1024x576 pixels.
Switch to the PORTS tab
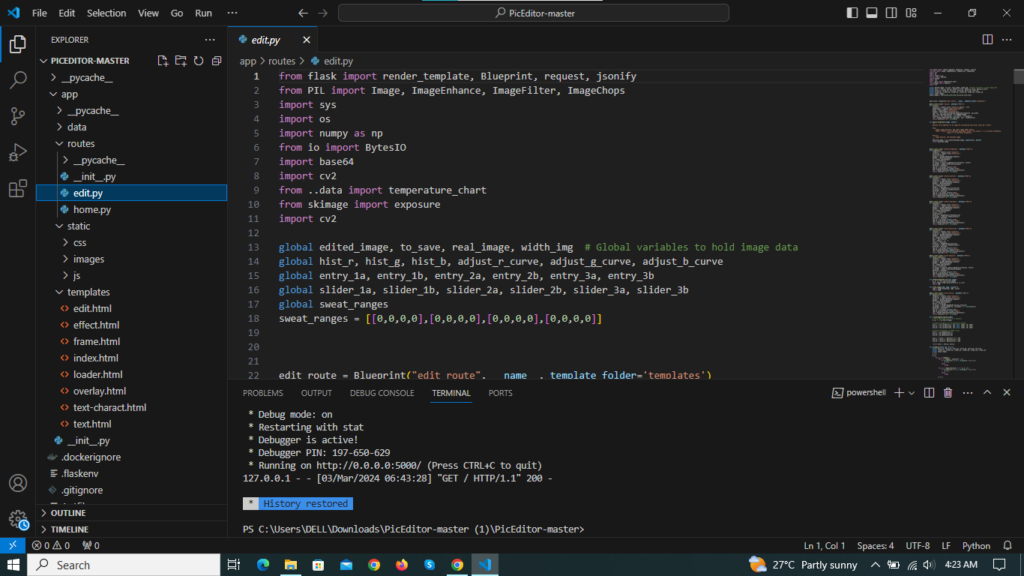tap(500, 393)
